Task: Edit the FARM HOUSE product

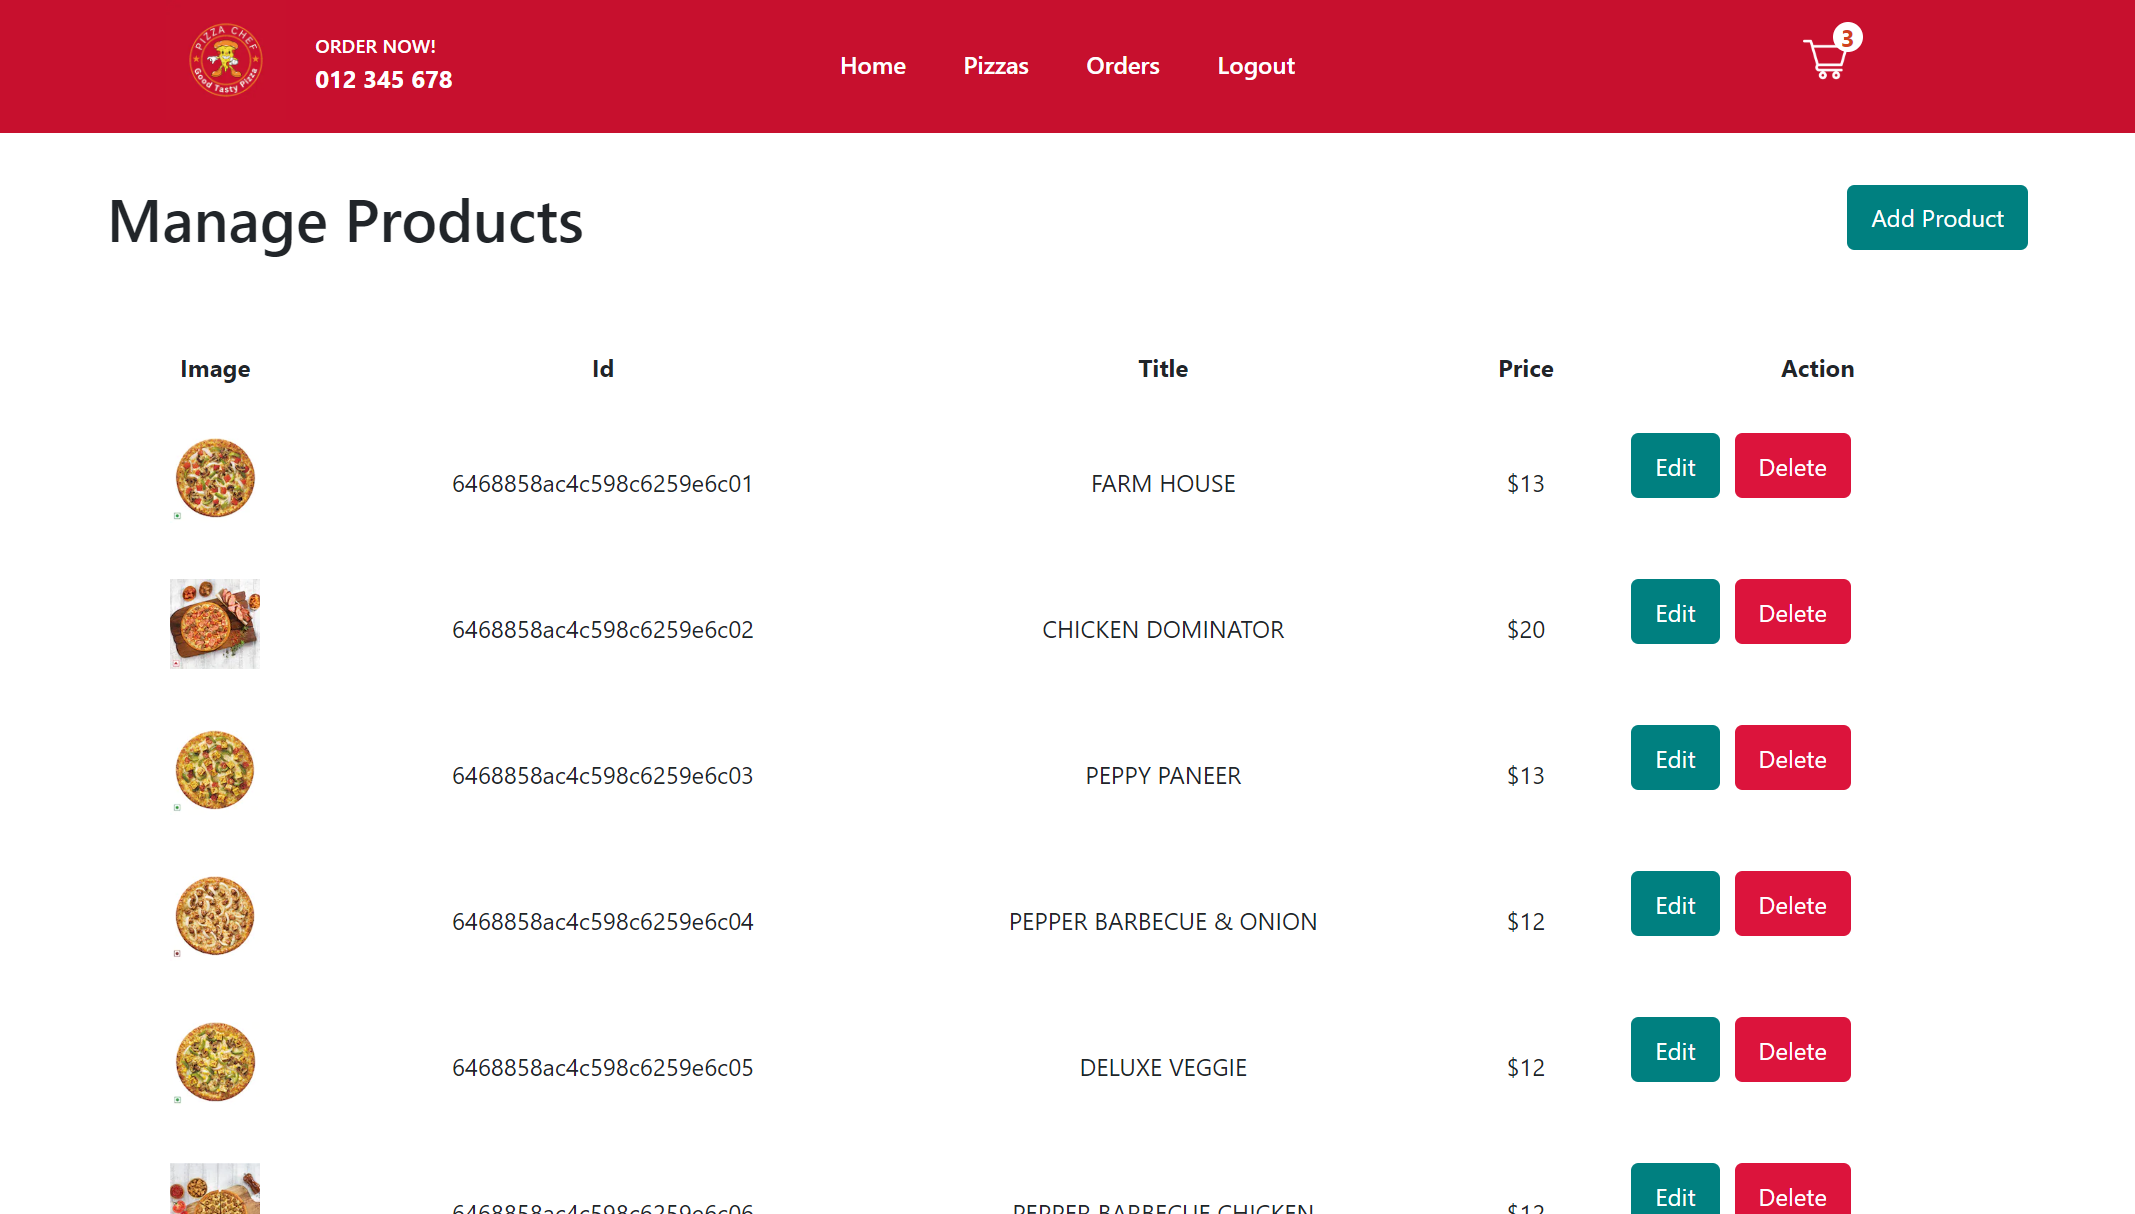Action: tap(1674, 465)
